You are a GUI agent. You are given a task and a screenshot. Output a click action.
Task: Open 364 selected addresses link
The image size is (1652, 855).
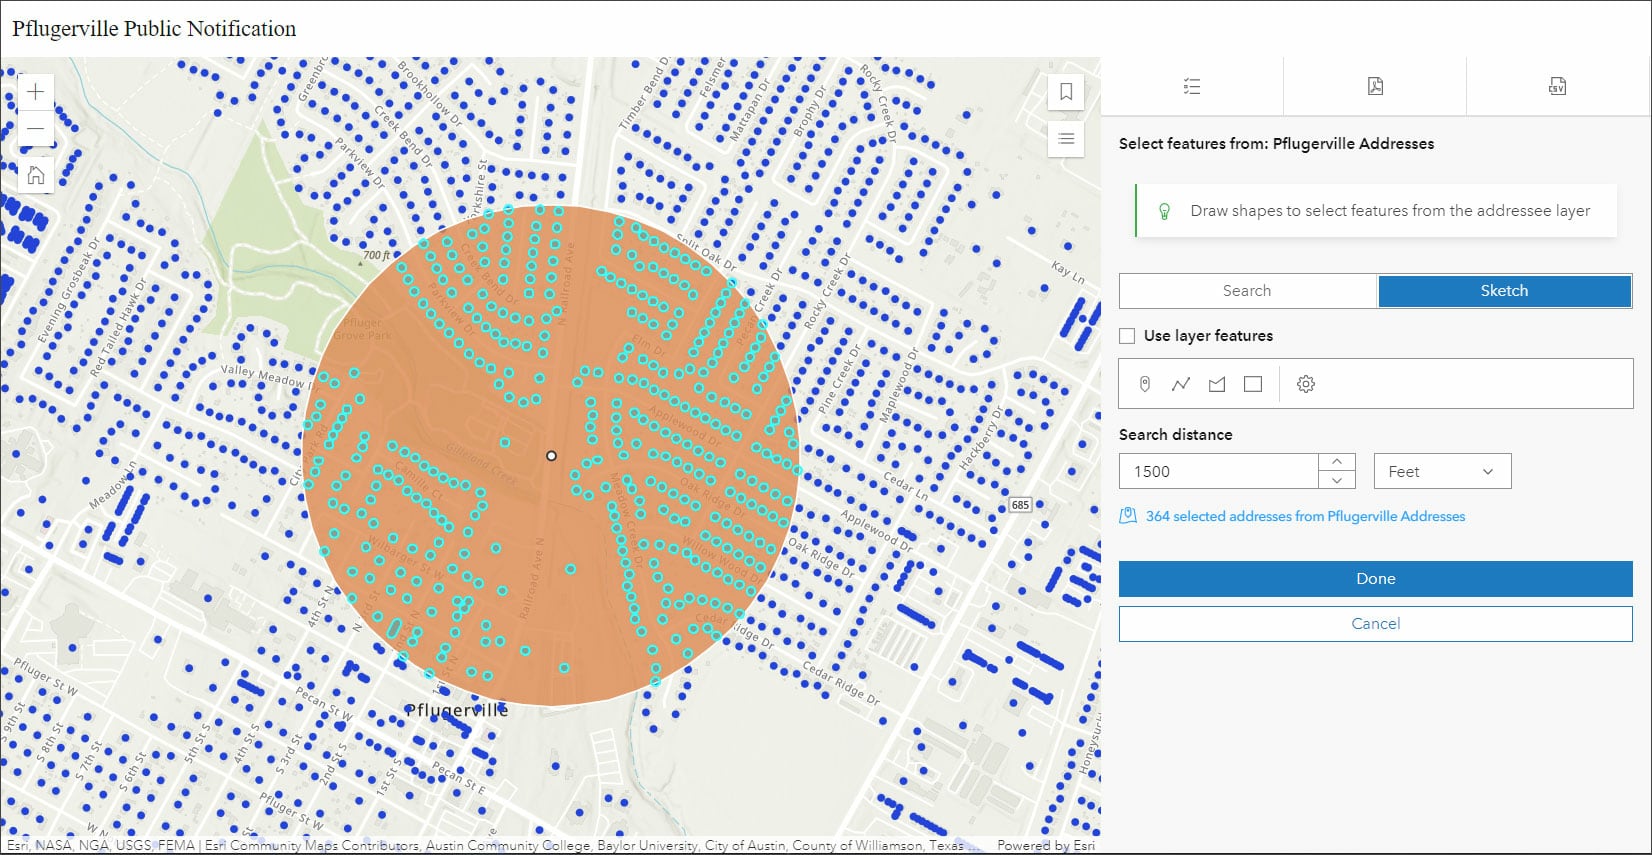click(1305, 516)
